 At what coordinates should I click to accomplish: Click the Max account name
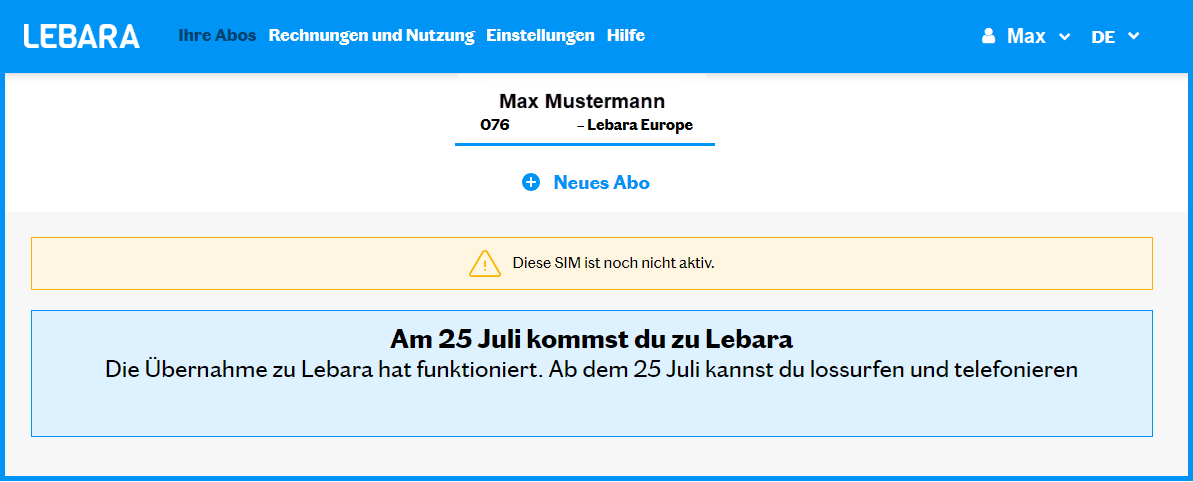[x=1026, y=37]
